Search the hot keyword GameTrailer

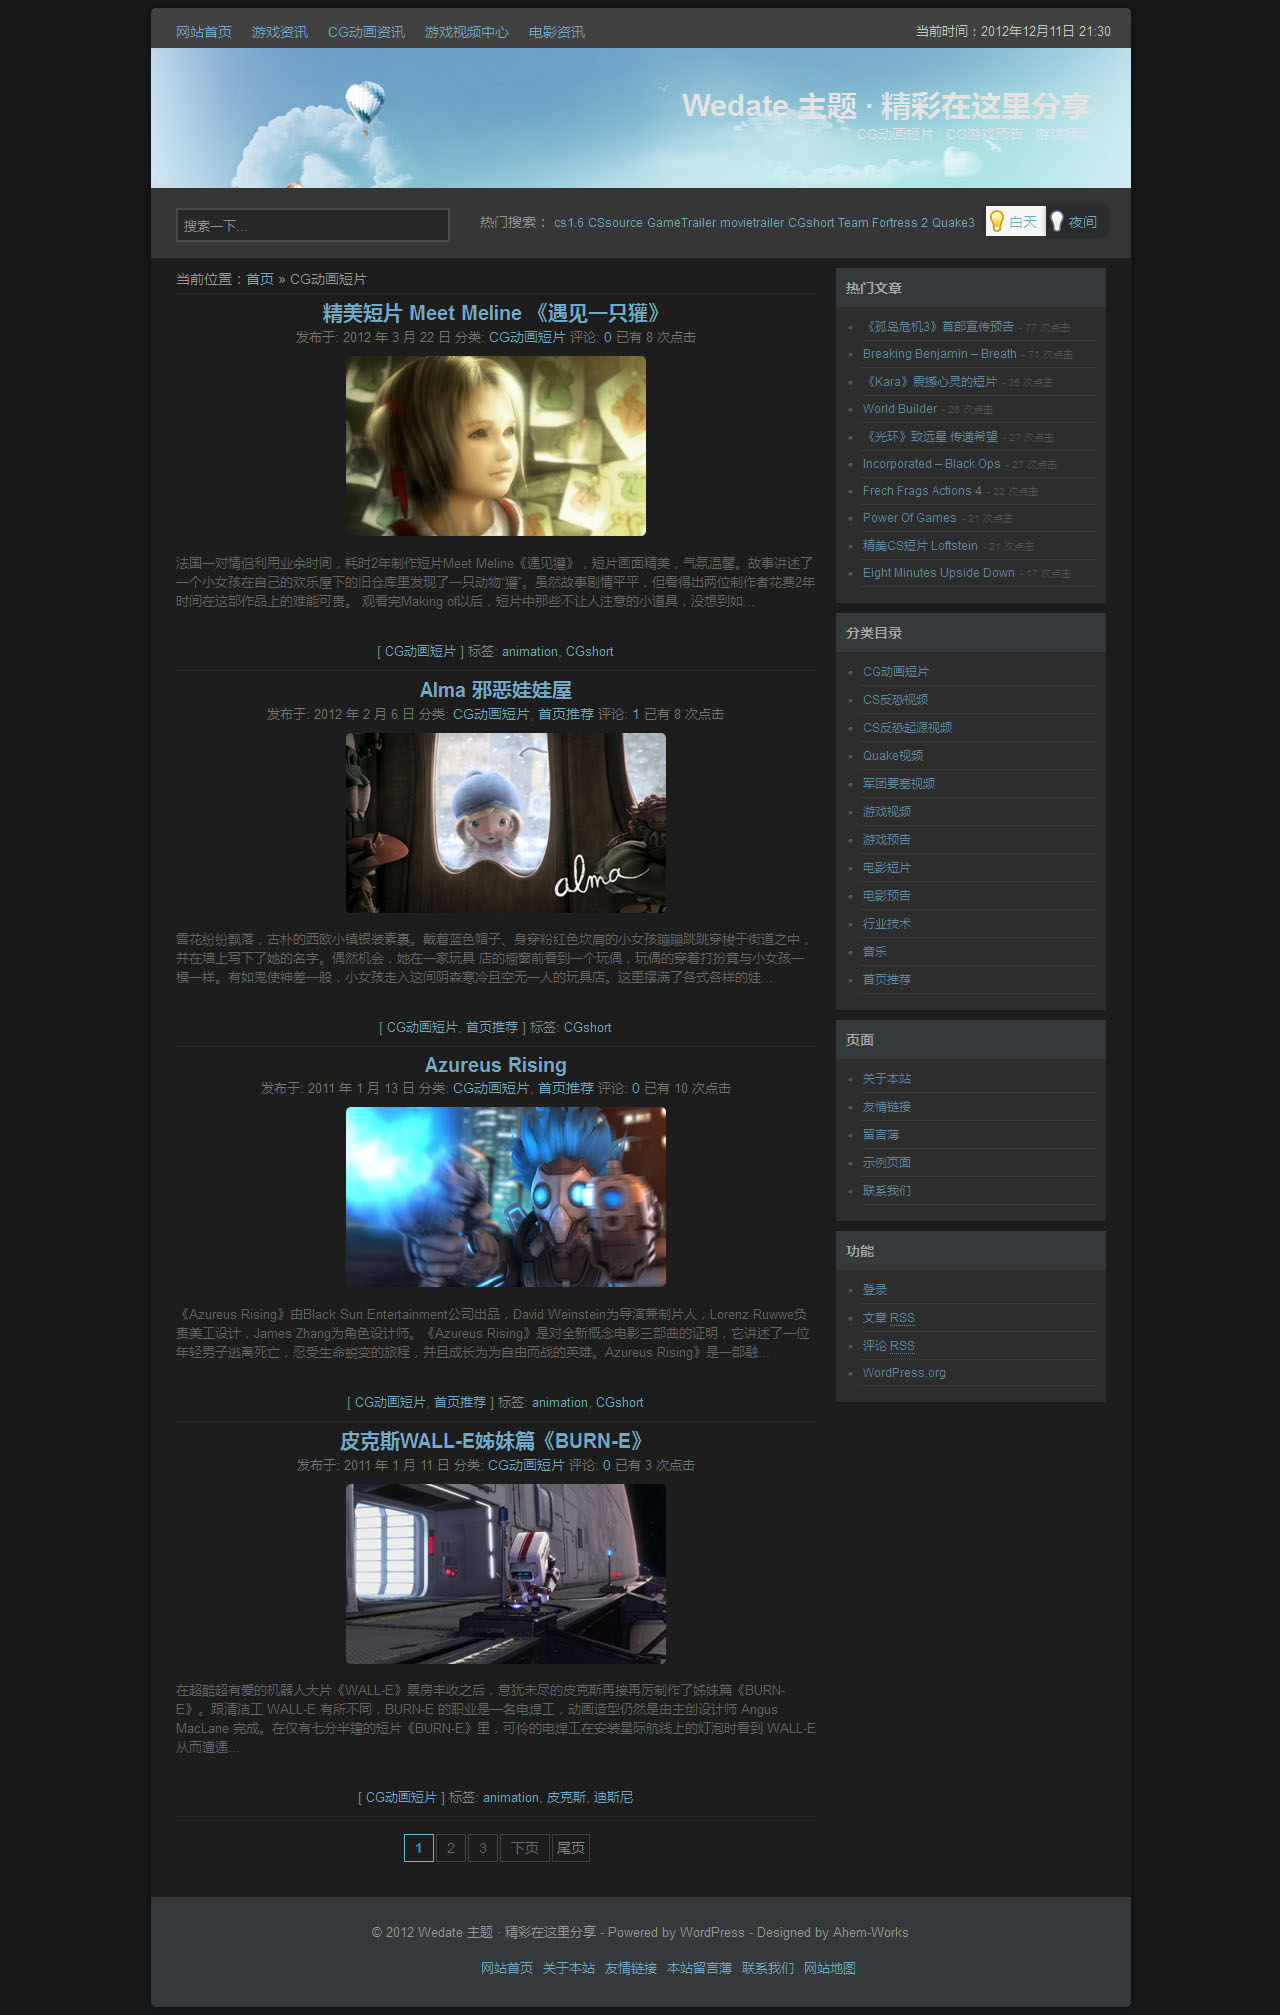(x=681, y=223)
